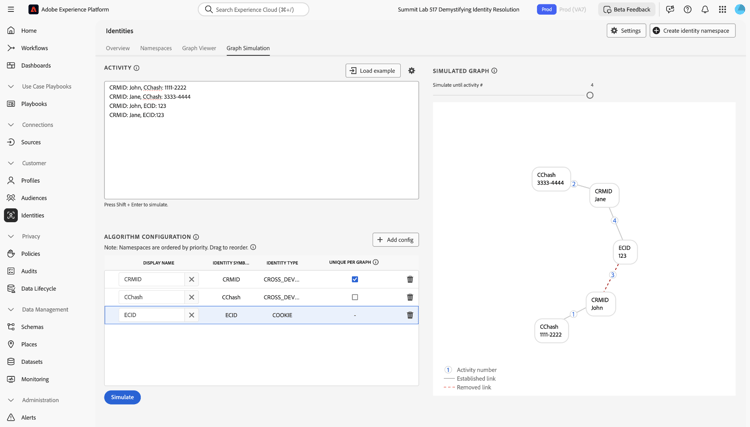Image resolution: width=750 pixels, height=427 pixels.
Task: Clear the CRMID display name field
Action: tap(192, 280)
